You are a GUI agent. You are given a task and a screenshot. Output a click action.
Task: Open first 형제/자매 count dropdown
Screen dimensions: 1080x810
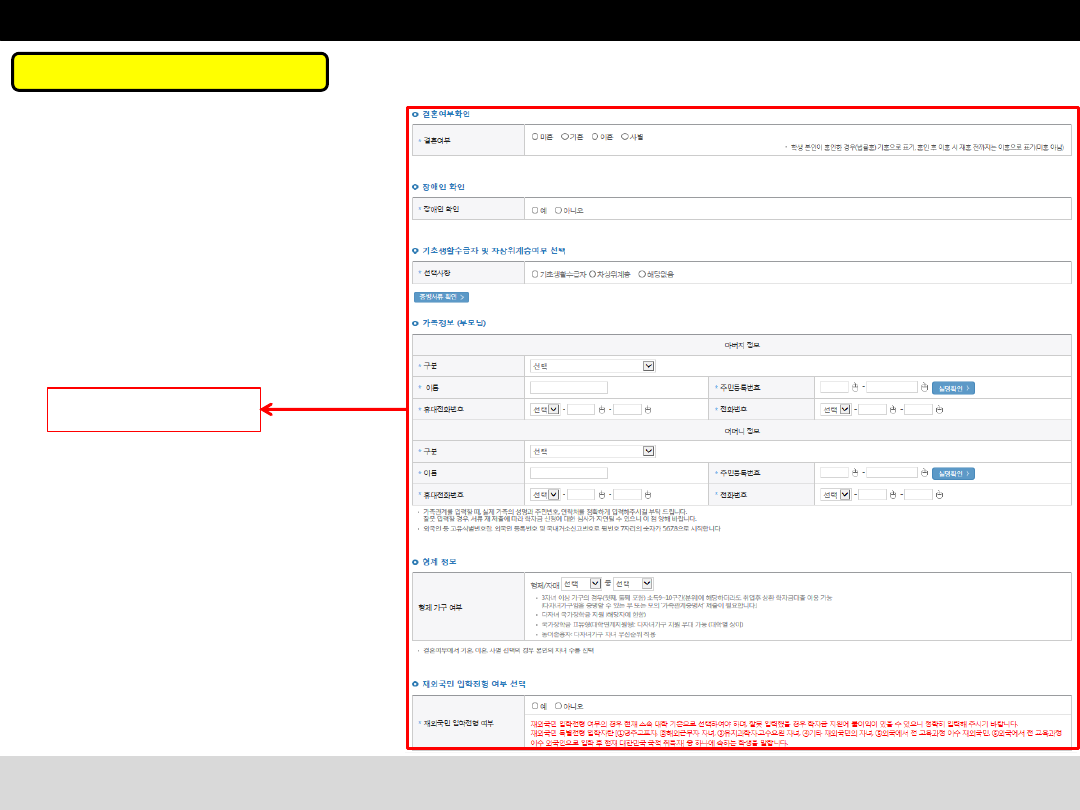(581, 583)
